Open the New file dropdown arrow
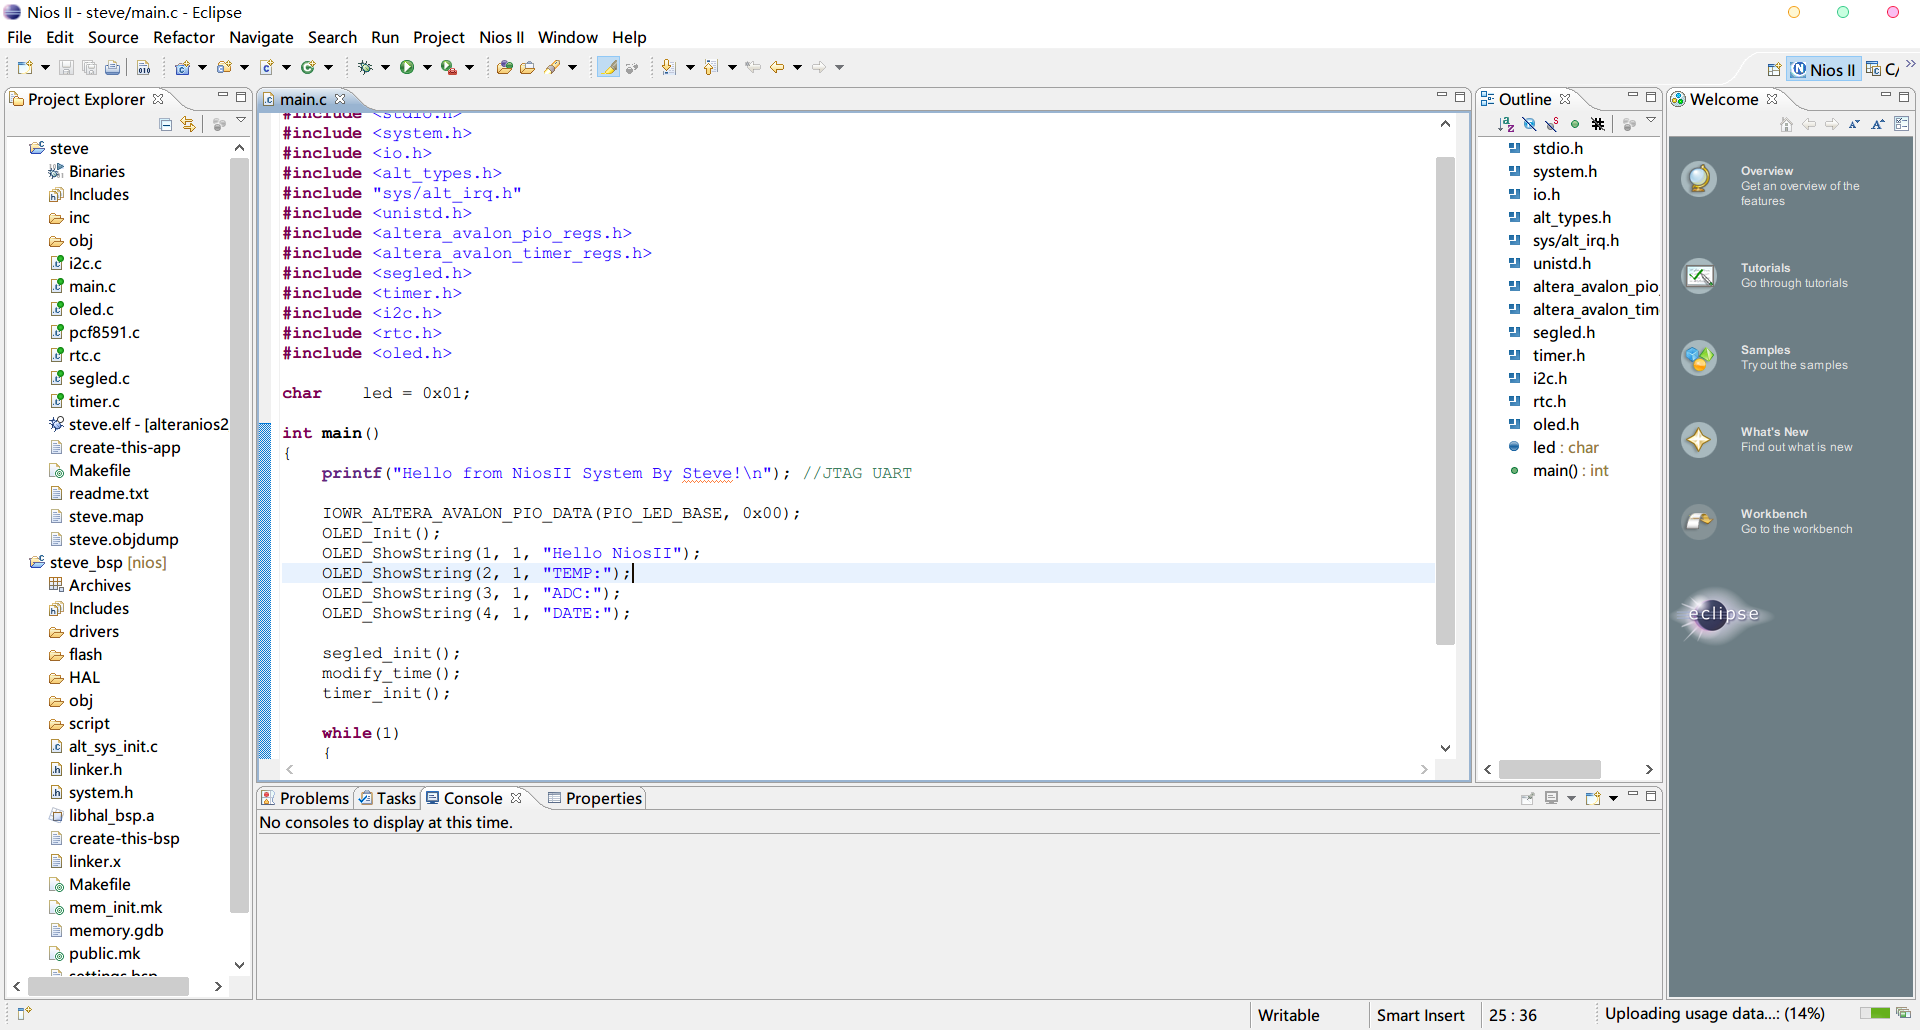This screenshot has width=1920, height=1030. (45, 67)
